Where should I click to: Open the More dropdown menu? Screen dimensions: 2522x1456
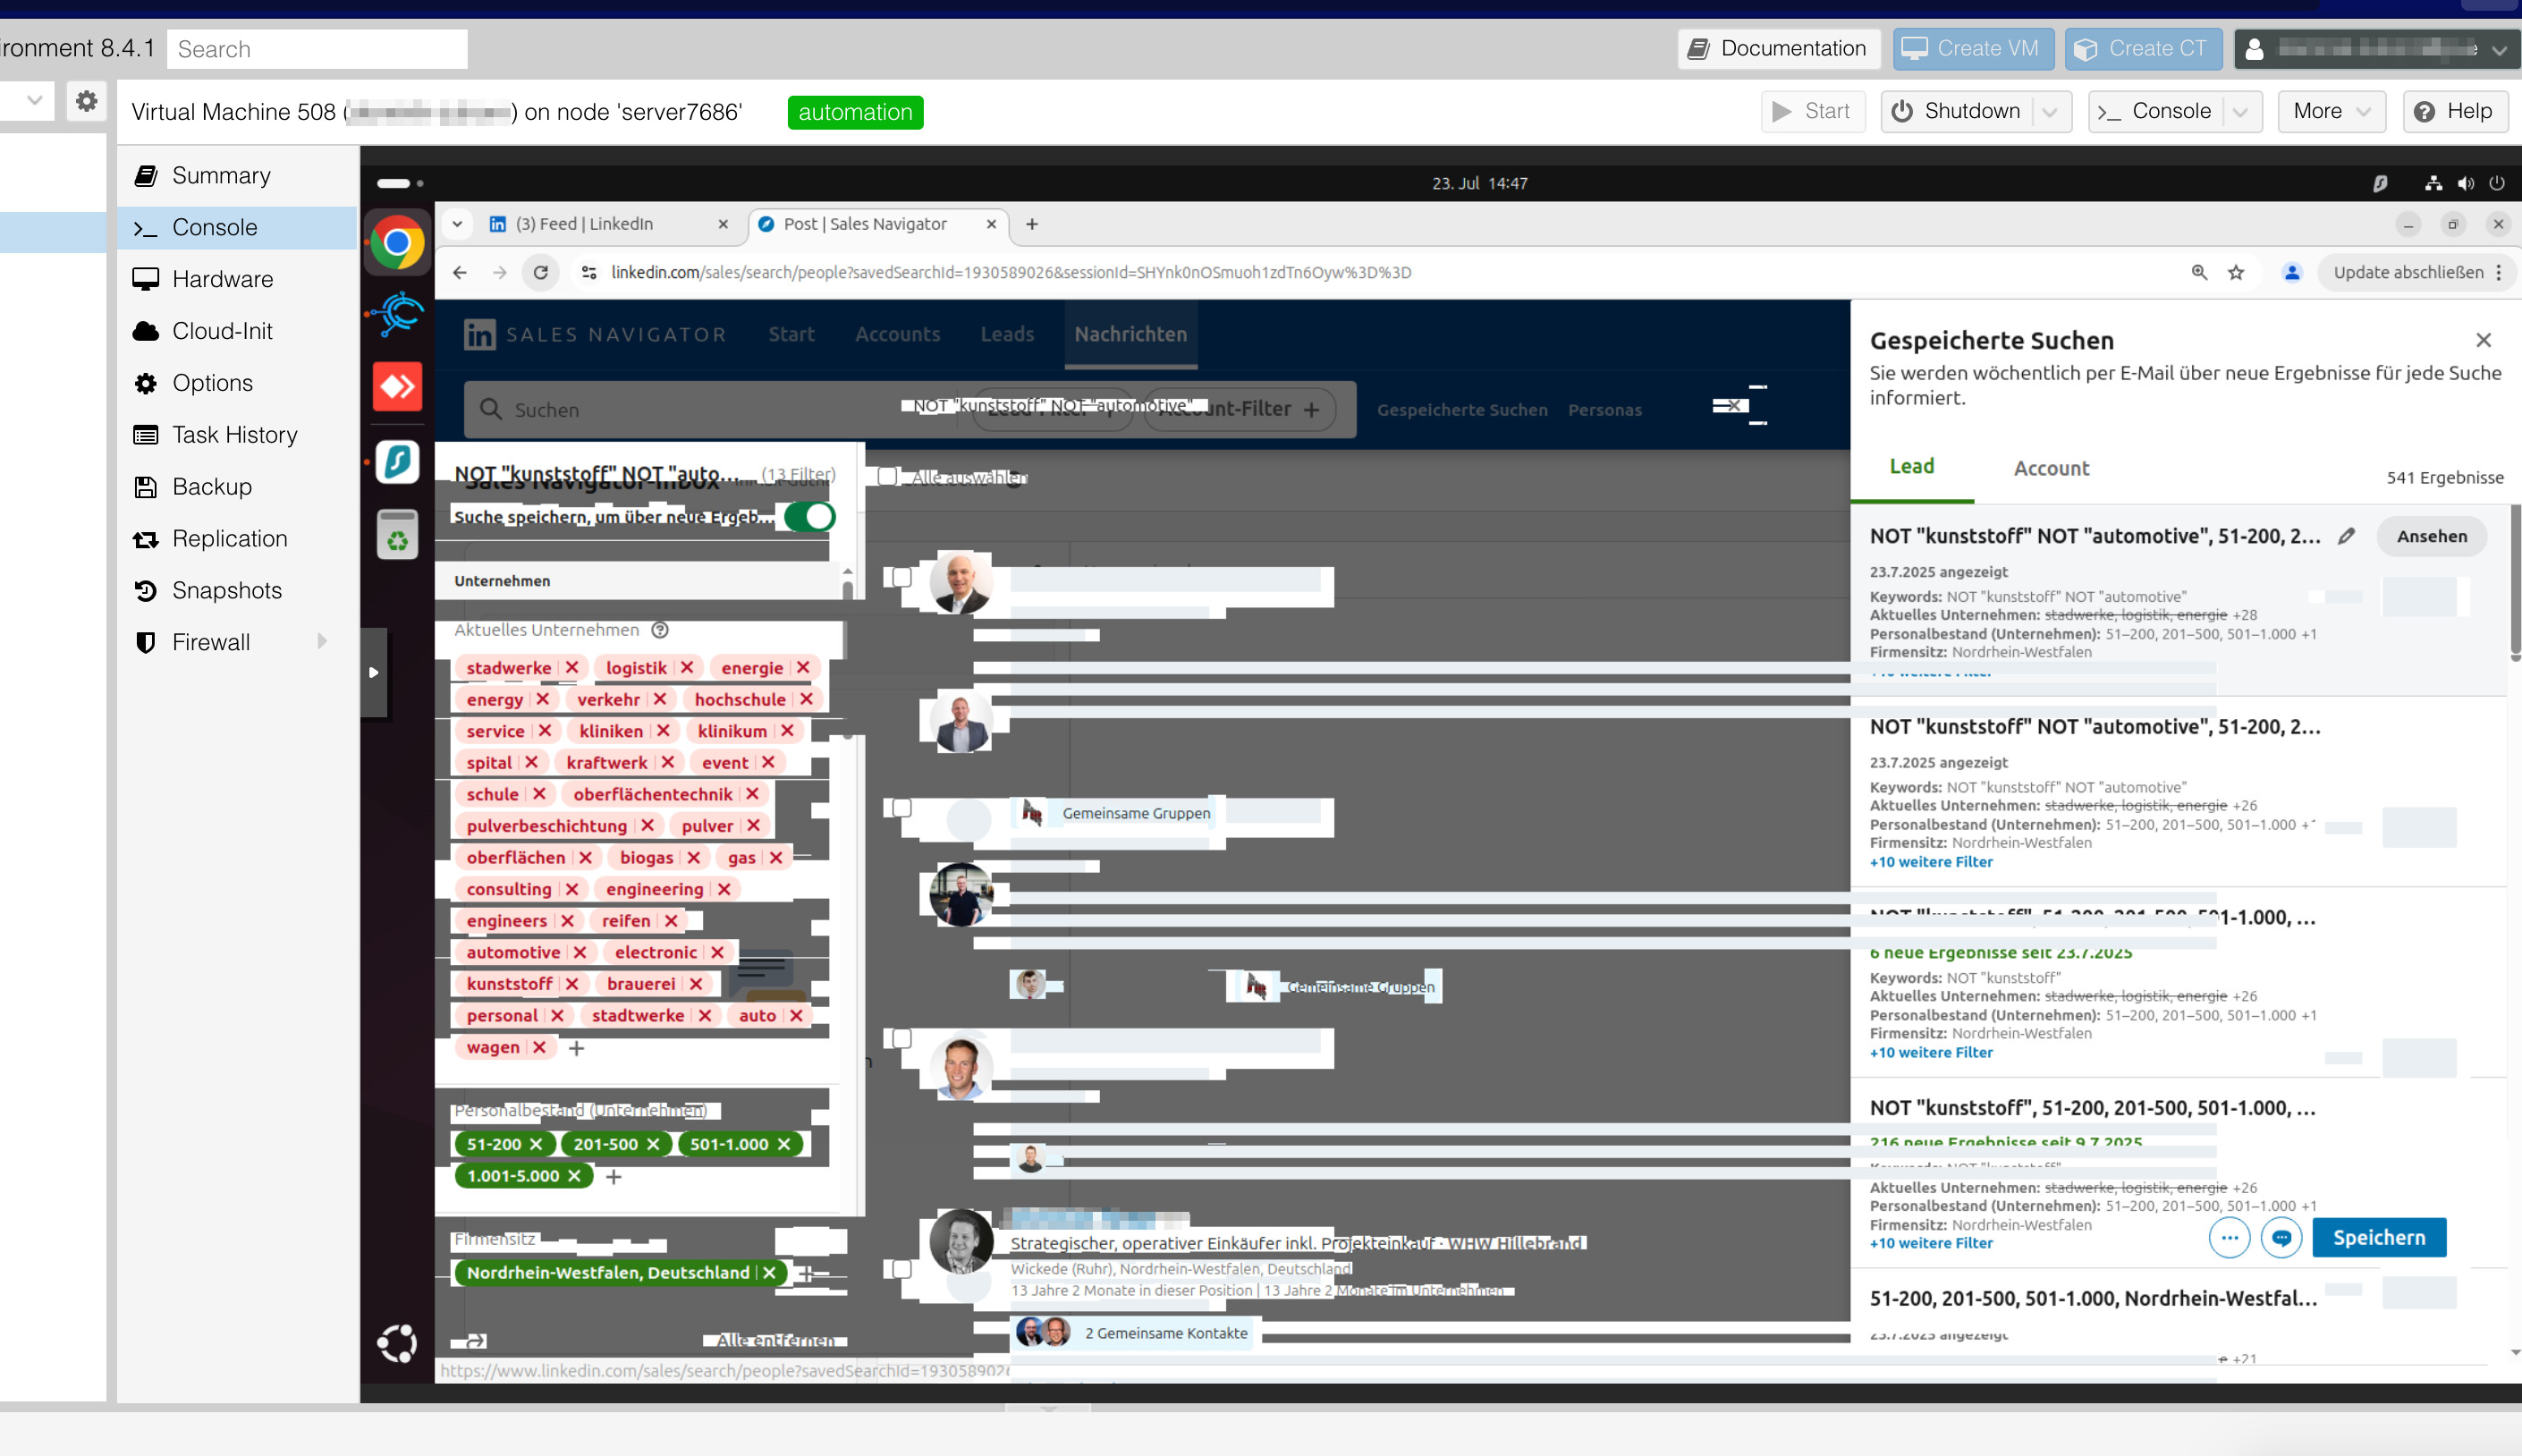[2331, 112]
